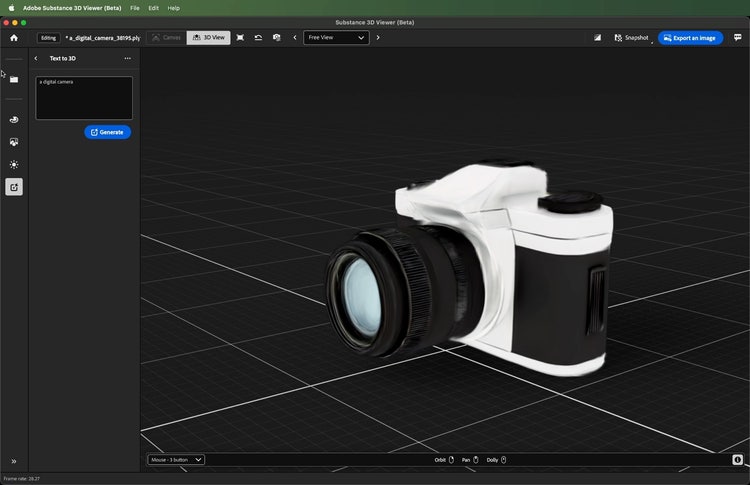Open the Free View camera dropdown
The height and width of the screenshot is (485, 750).
[x=336, y=37]
